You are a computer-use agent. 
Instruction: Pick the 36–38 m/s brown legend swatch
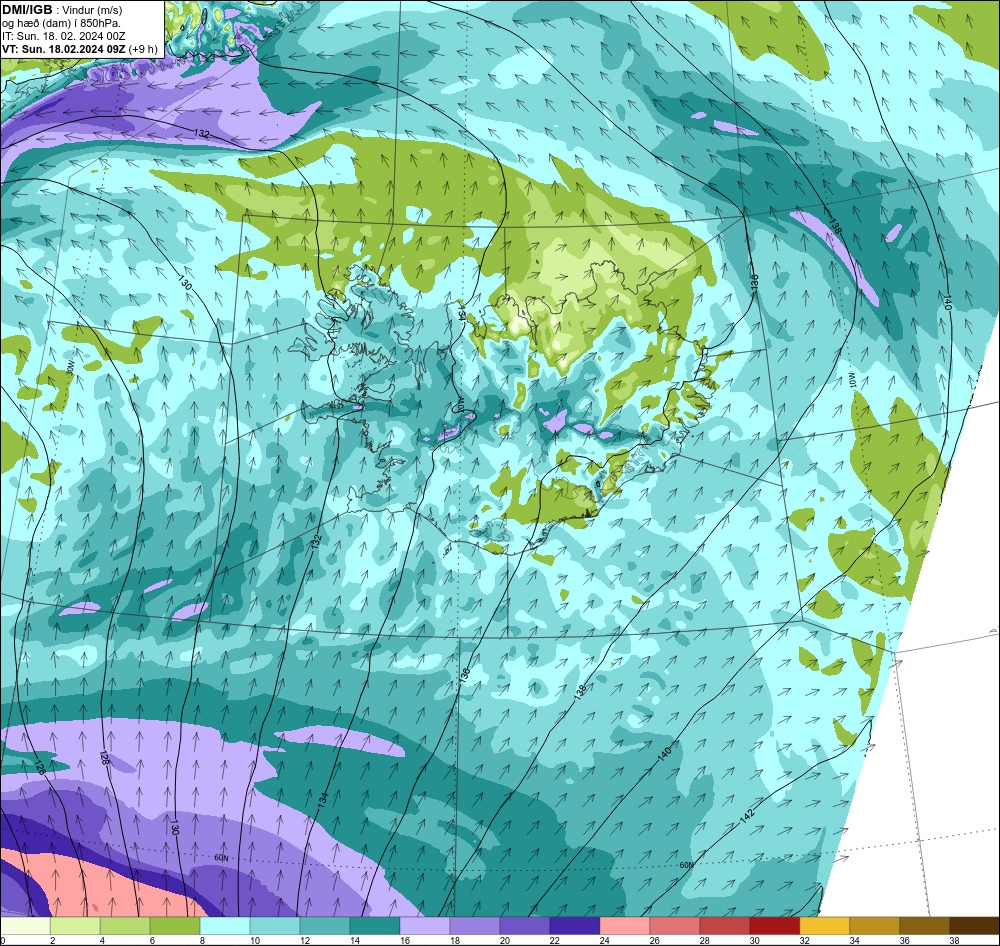(x=925, y=926)
